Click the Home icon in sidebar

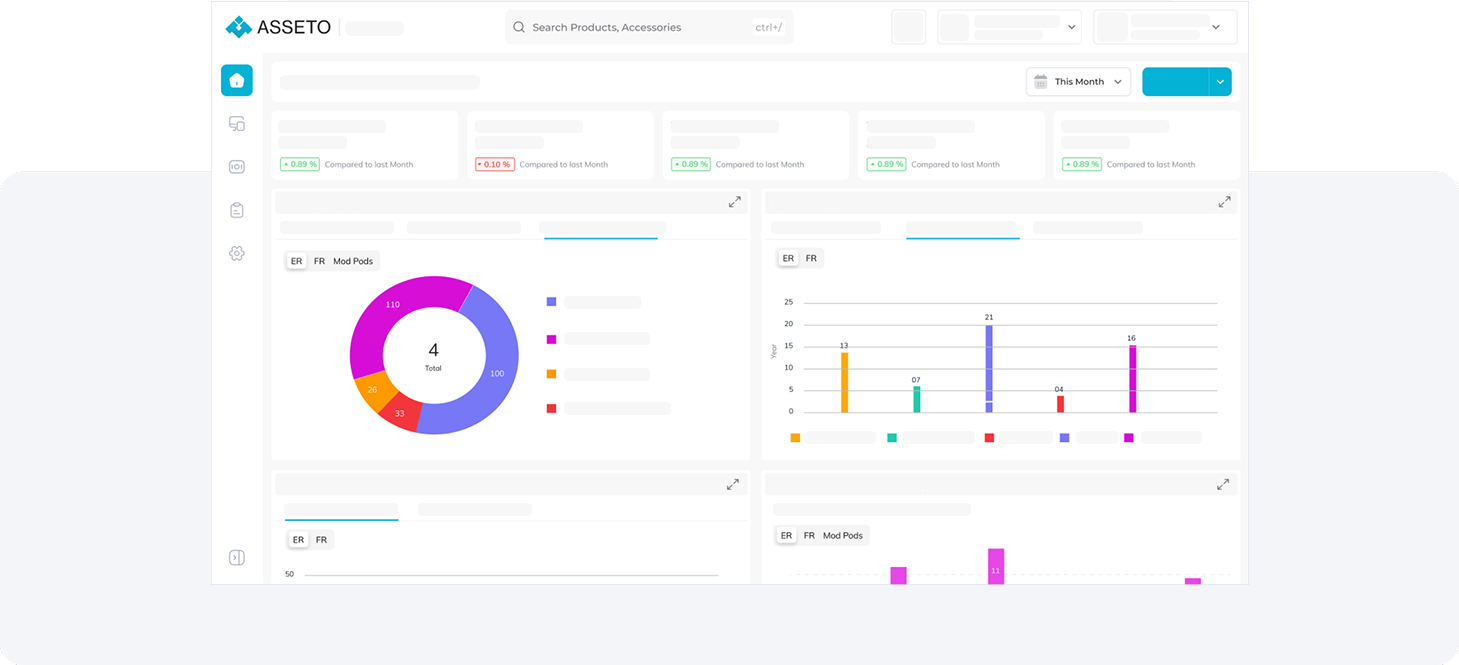237,81
